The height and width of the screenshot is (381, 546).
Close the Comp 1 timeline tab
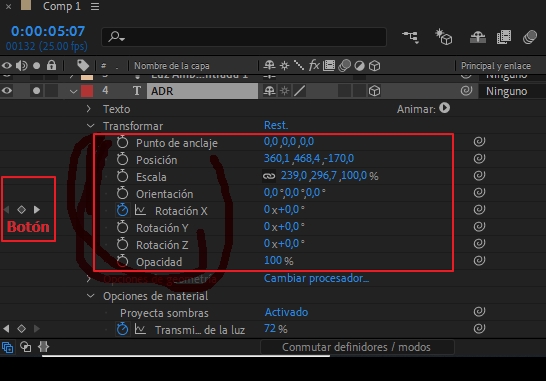click(x=9, y=6)
